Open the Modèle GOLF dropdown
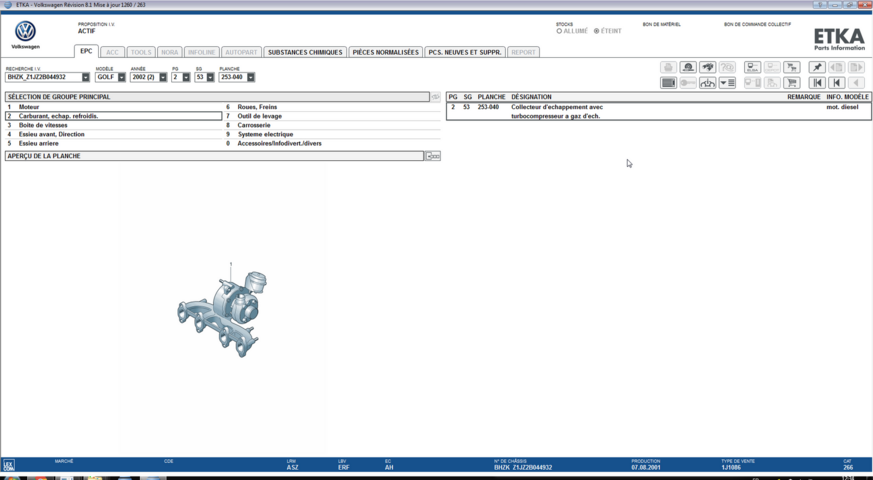 pos(121,77)
